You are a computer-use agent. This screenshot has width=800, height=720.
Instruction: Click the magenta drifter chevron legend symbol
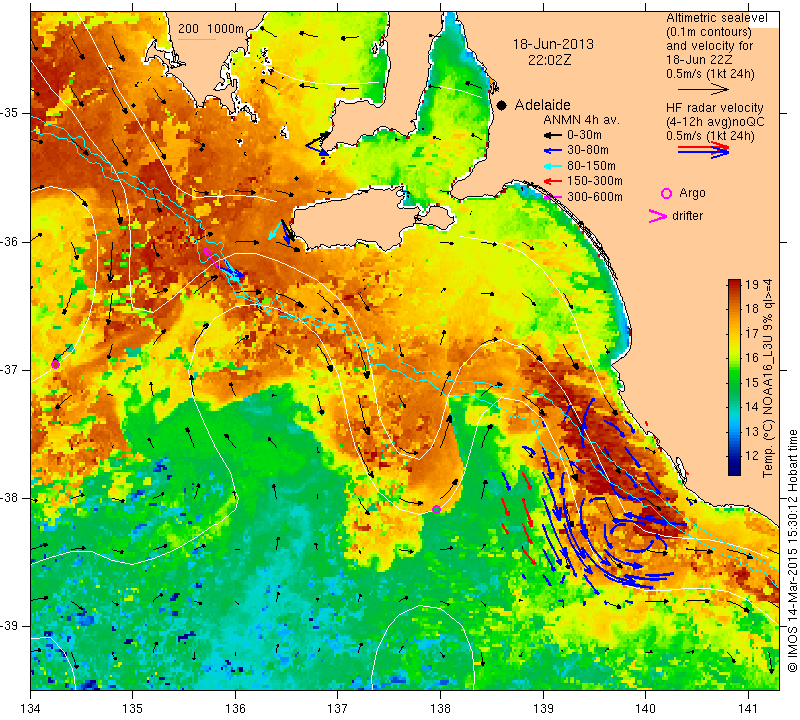point(658,216)
